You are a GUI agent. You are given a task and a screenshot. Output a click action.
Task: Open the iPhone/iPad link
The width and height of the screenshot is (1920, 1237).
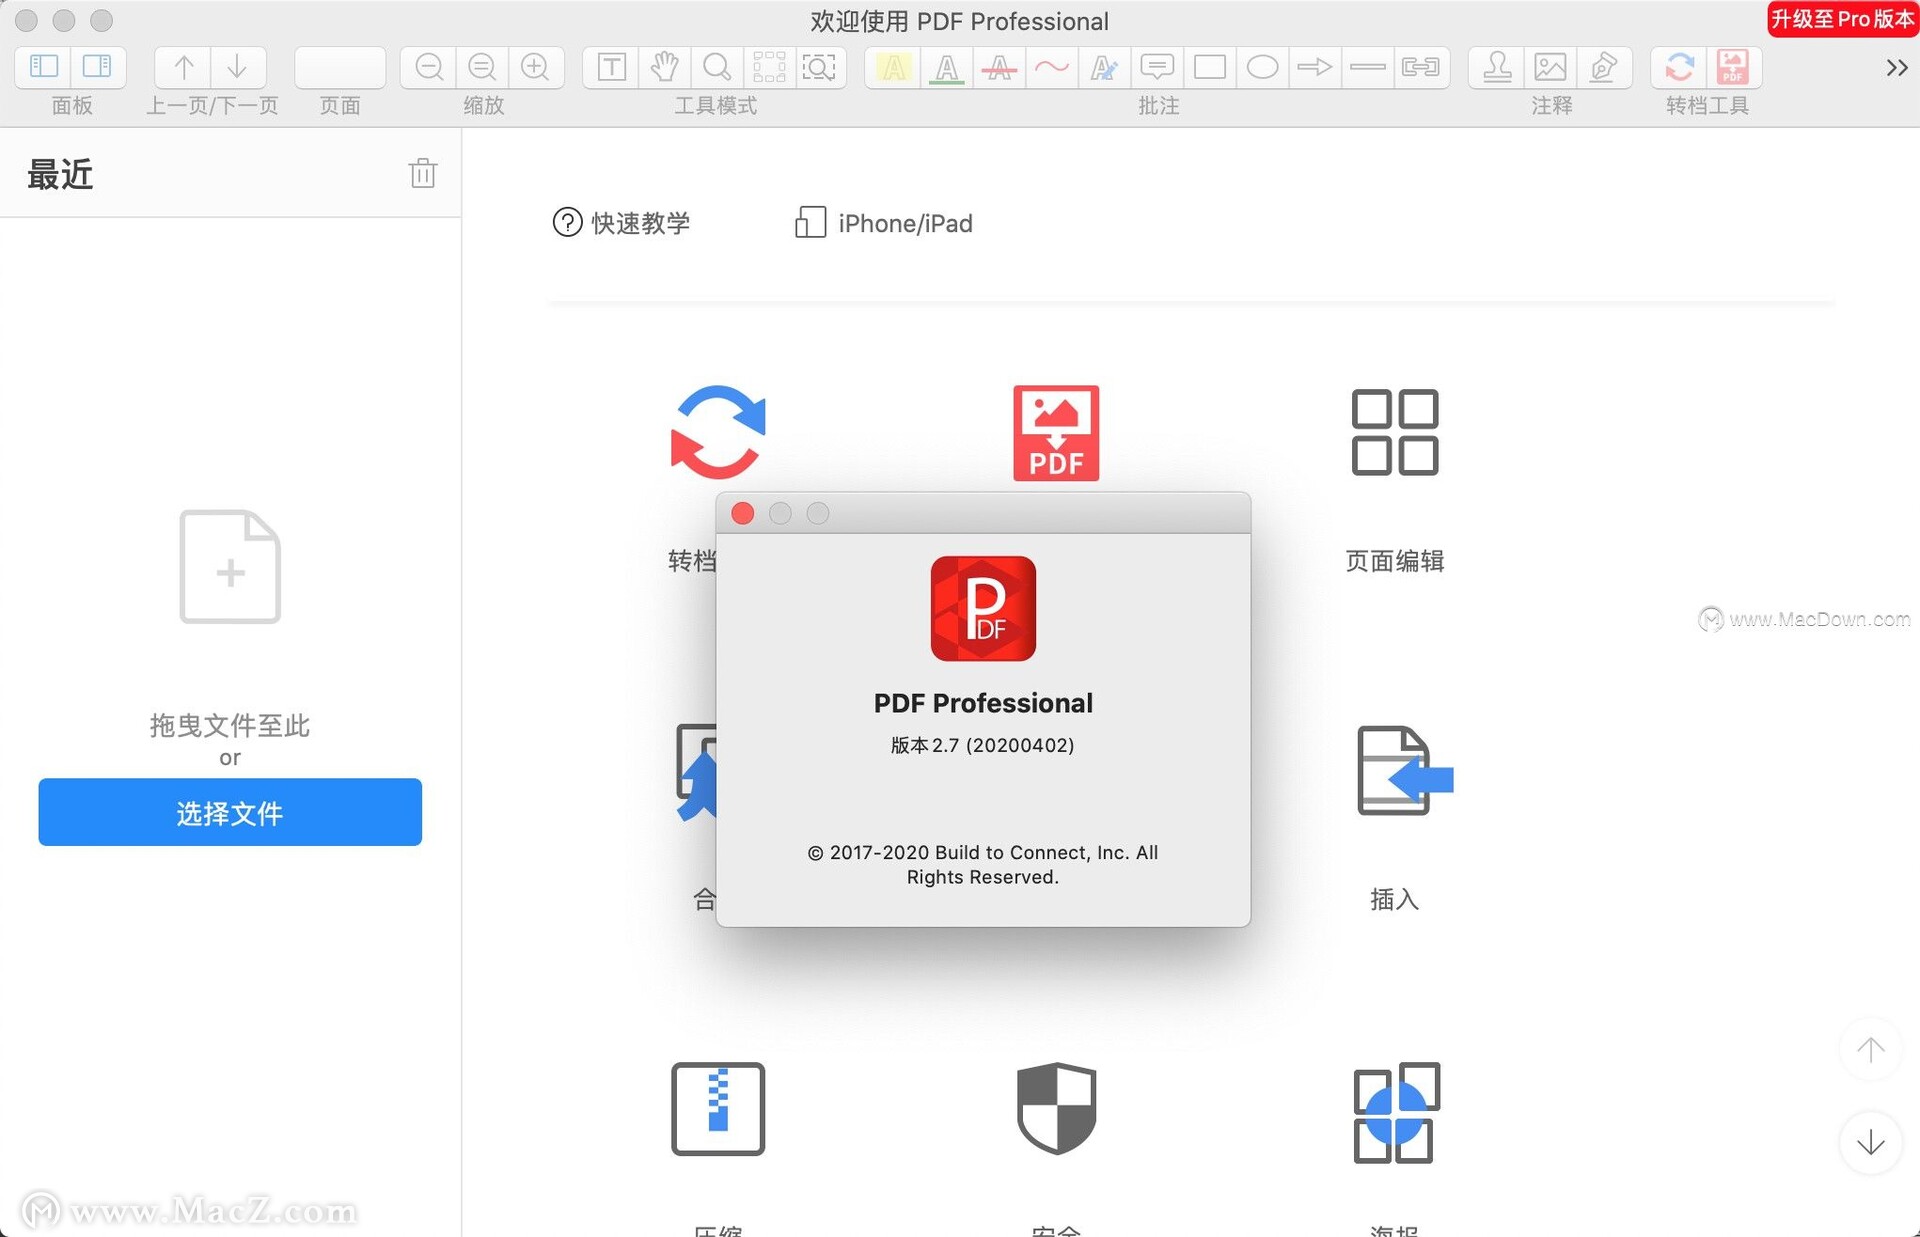coord(883,222)
